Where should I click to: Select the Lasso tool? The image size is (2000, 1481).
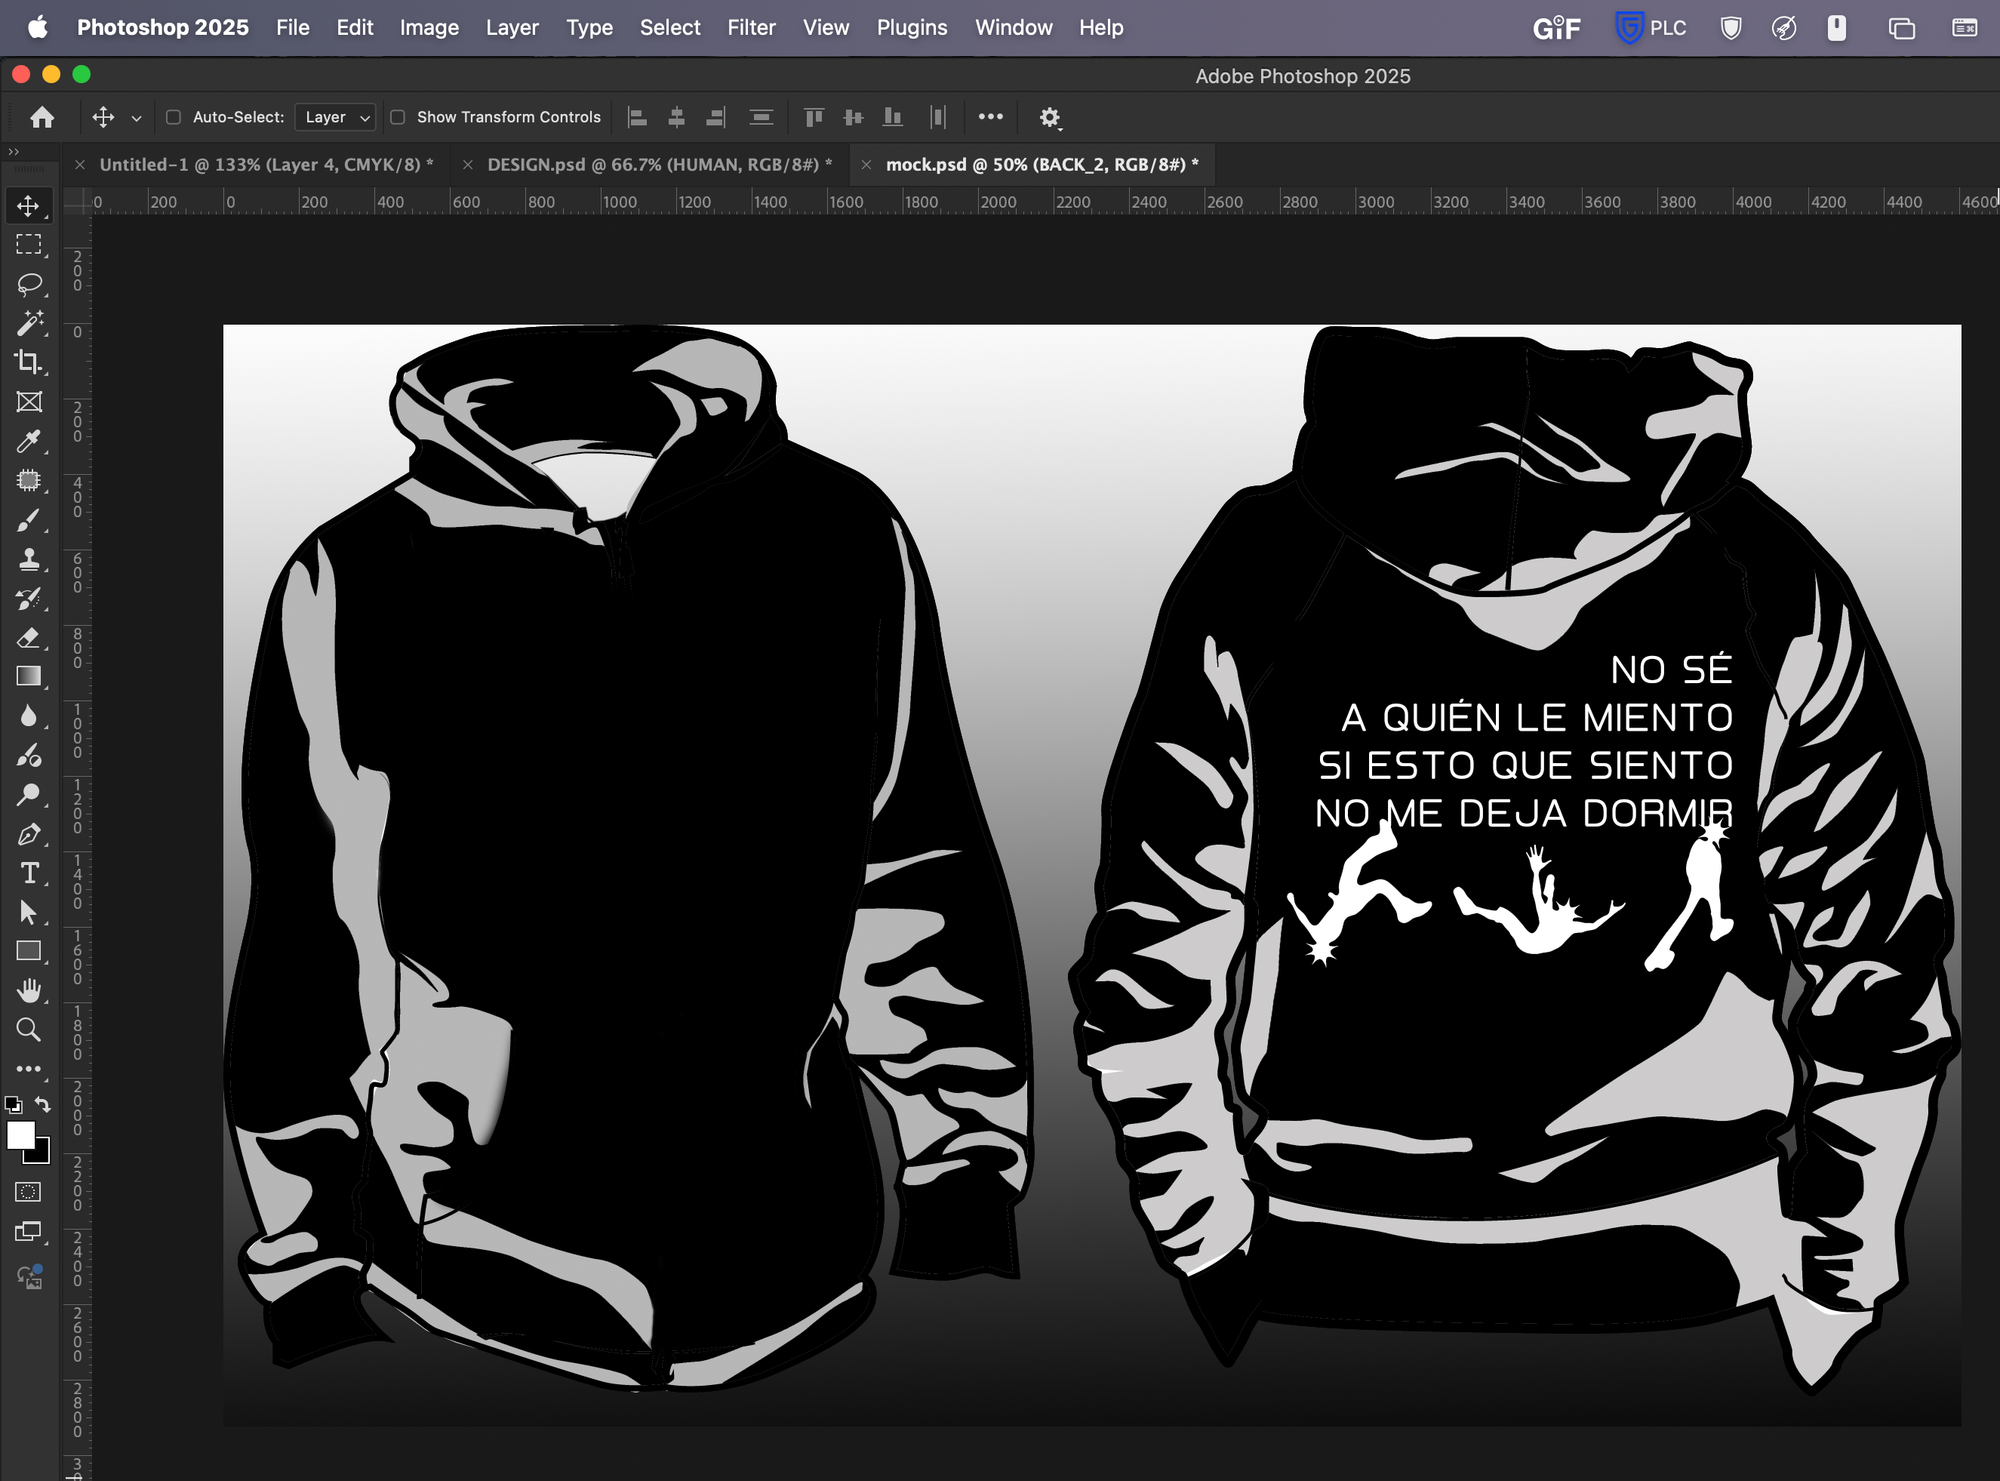pos(29,284)
